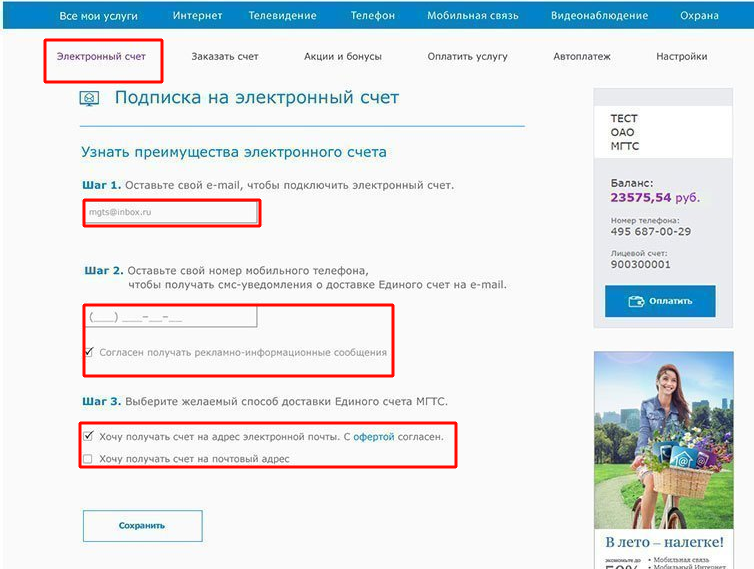This screenshot has width=754, height=569.
Task: Switch to the Заказать счет tab
Action: point(225,56)
